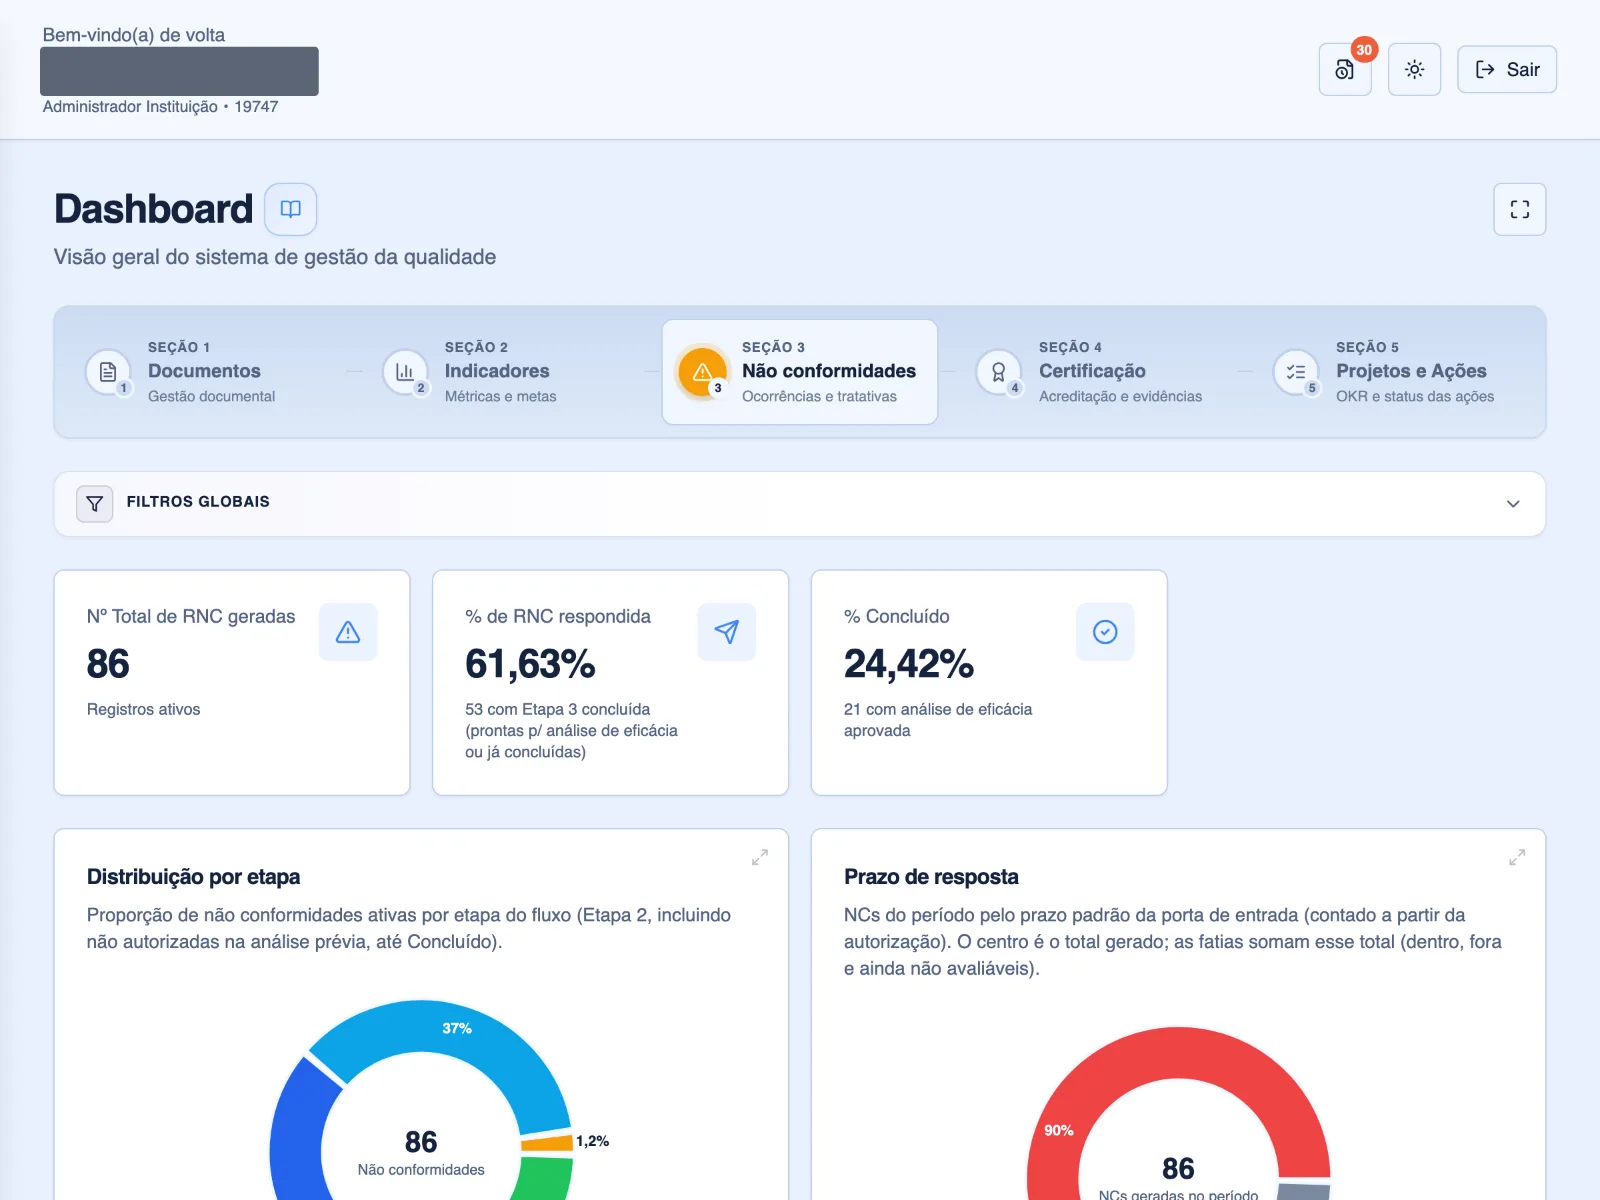
Task: Click the 86 value on RNC geradas card
Action: (108, 664)
